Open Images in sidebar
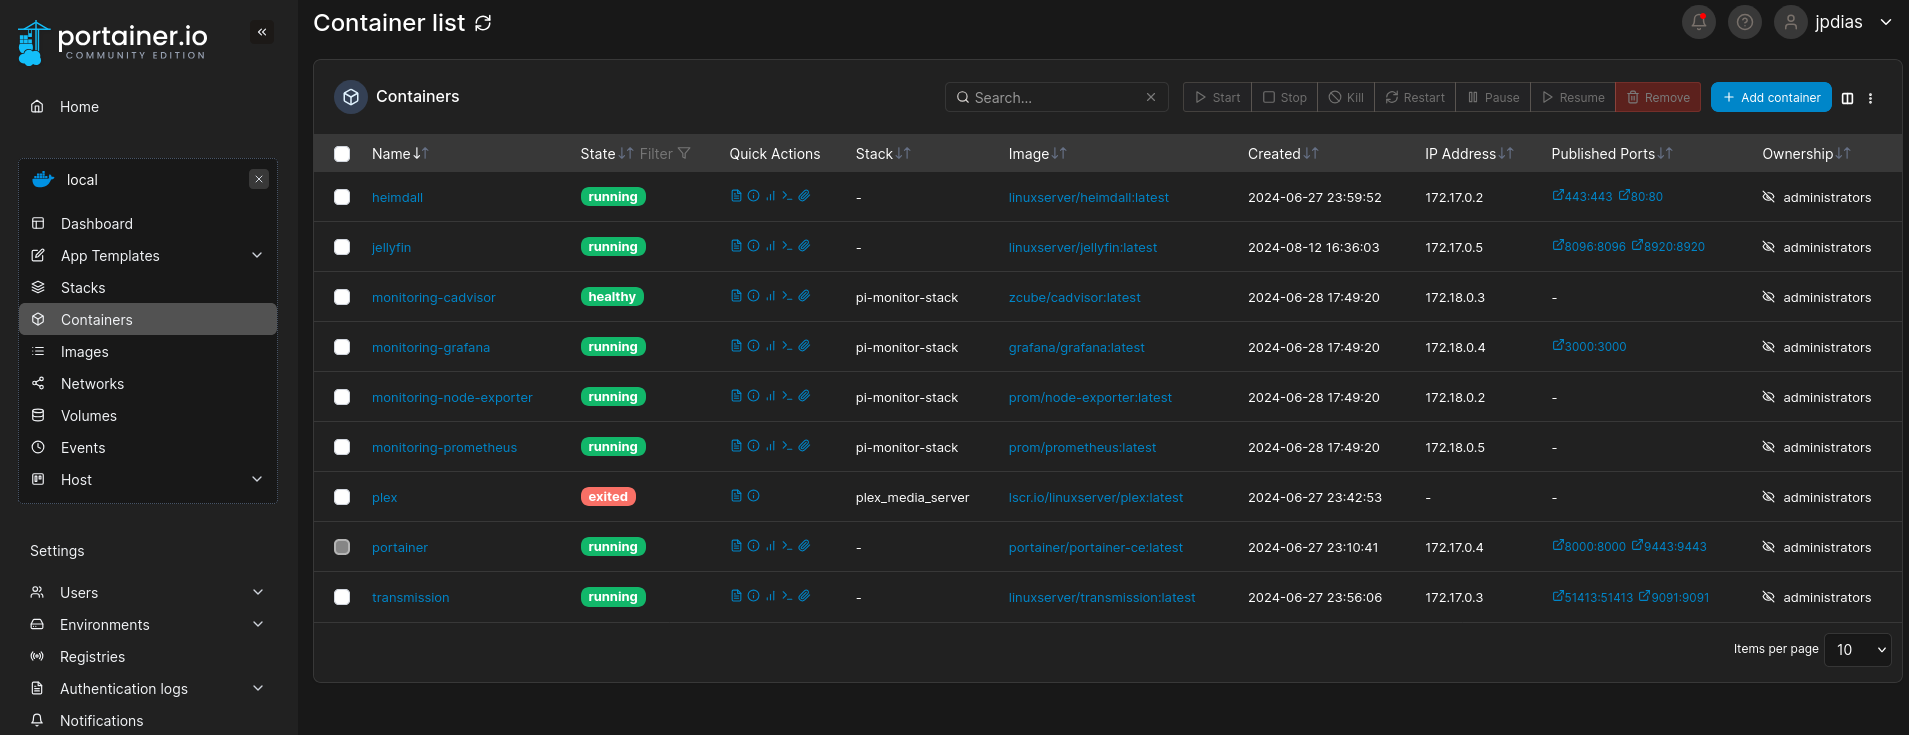1909x735 pixels. click(148, 351)
